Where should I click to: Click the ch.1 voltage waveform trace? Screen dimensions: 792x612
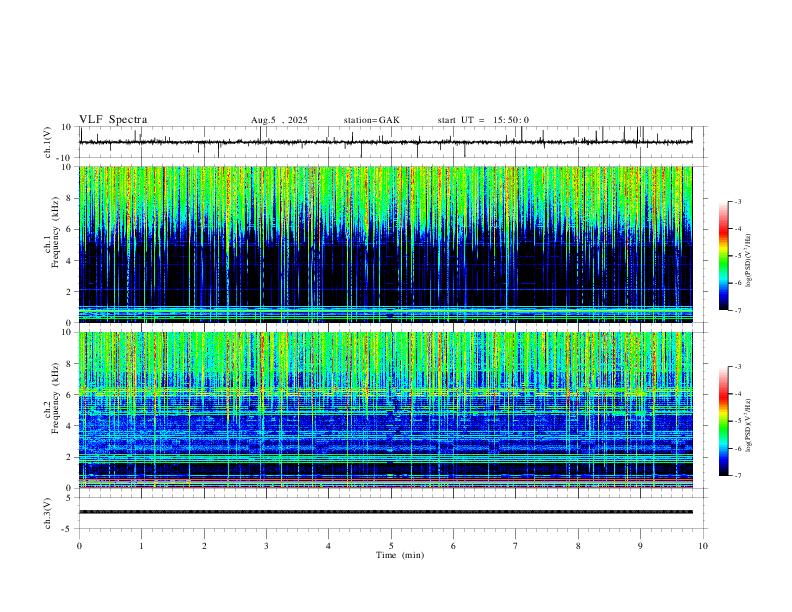385,142
